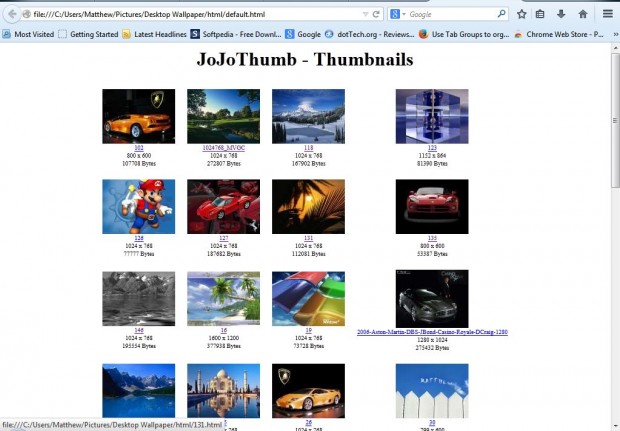The width and height of the screenshot is (620, 431).
Task: Click the 16 image link
Action: point(224,330)
